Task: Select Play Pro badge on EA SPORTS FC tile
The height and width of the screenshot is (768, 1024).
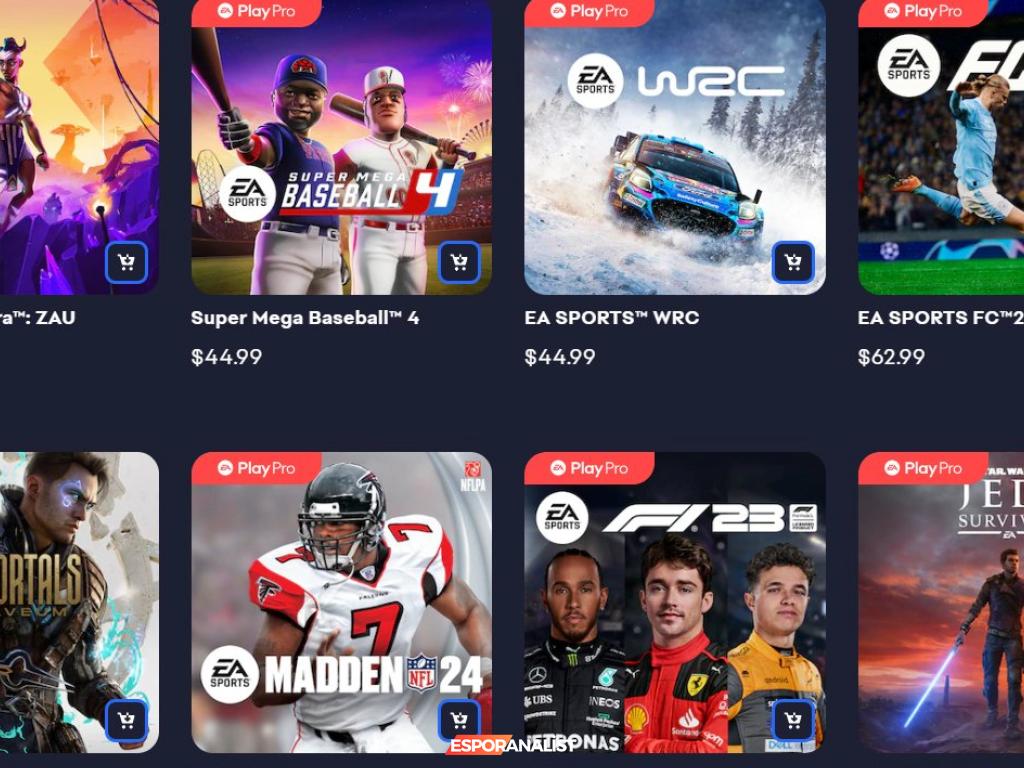Action: point(923,12)
